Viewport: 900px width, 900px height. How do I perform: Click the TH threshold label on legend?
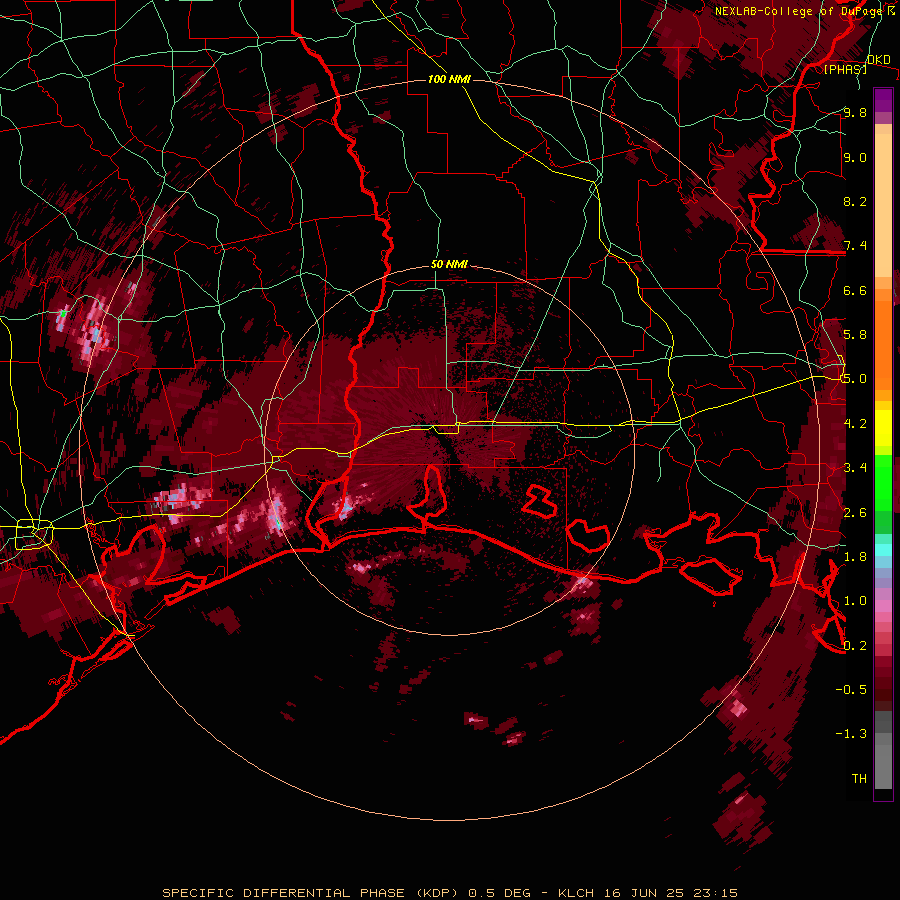pos(859,779)
